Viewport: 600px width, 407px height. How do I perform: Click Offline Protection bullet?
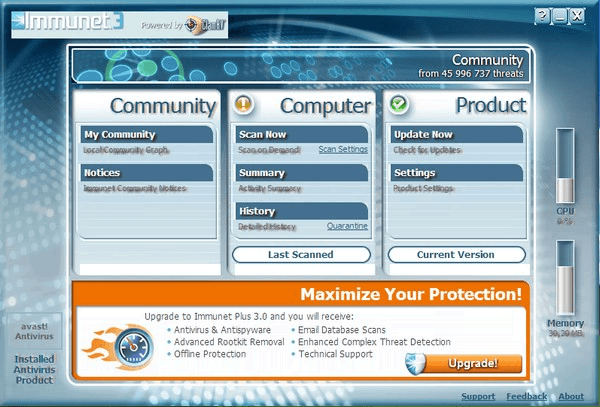click(210, 354)
